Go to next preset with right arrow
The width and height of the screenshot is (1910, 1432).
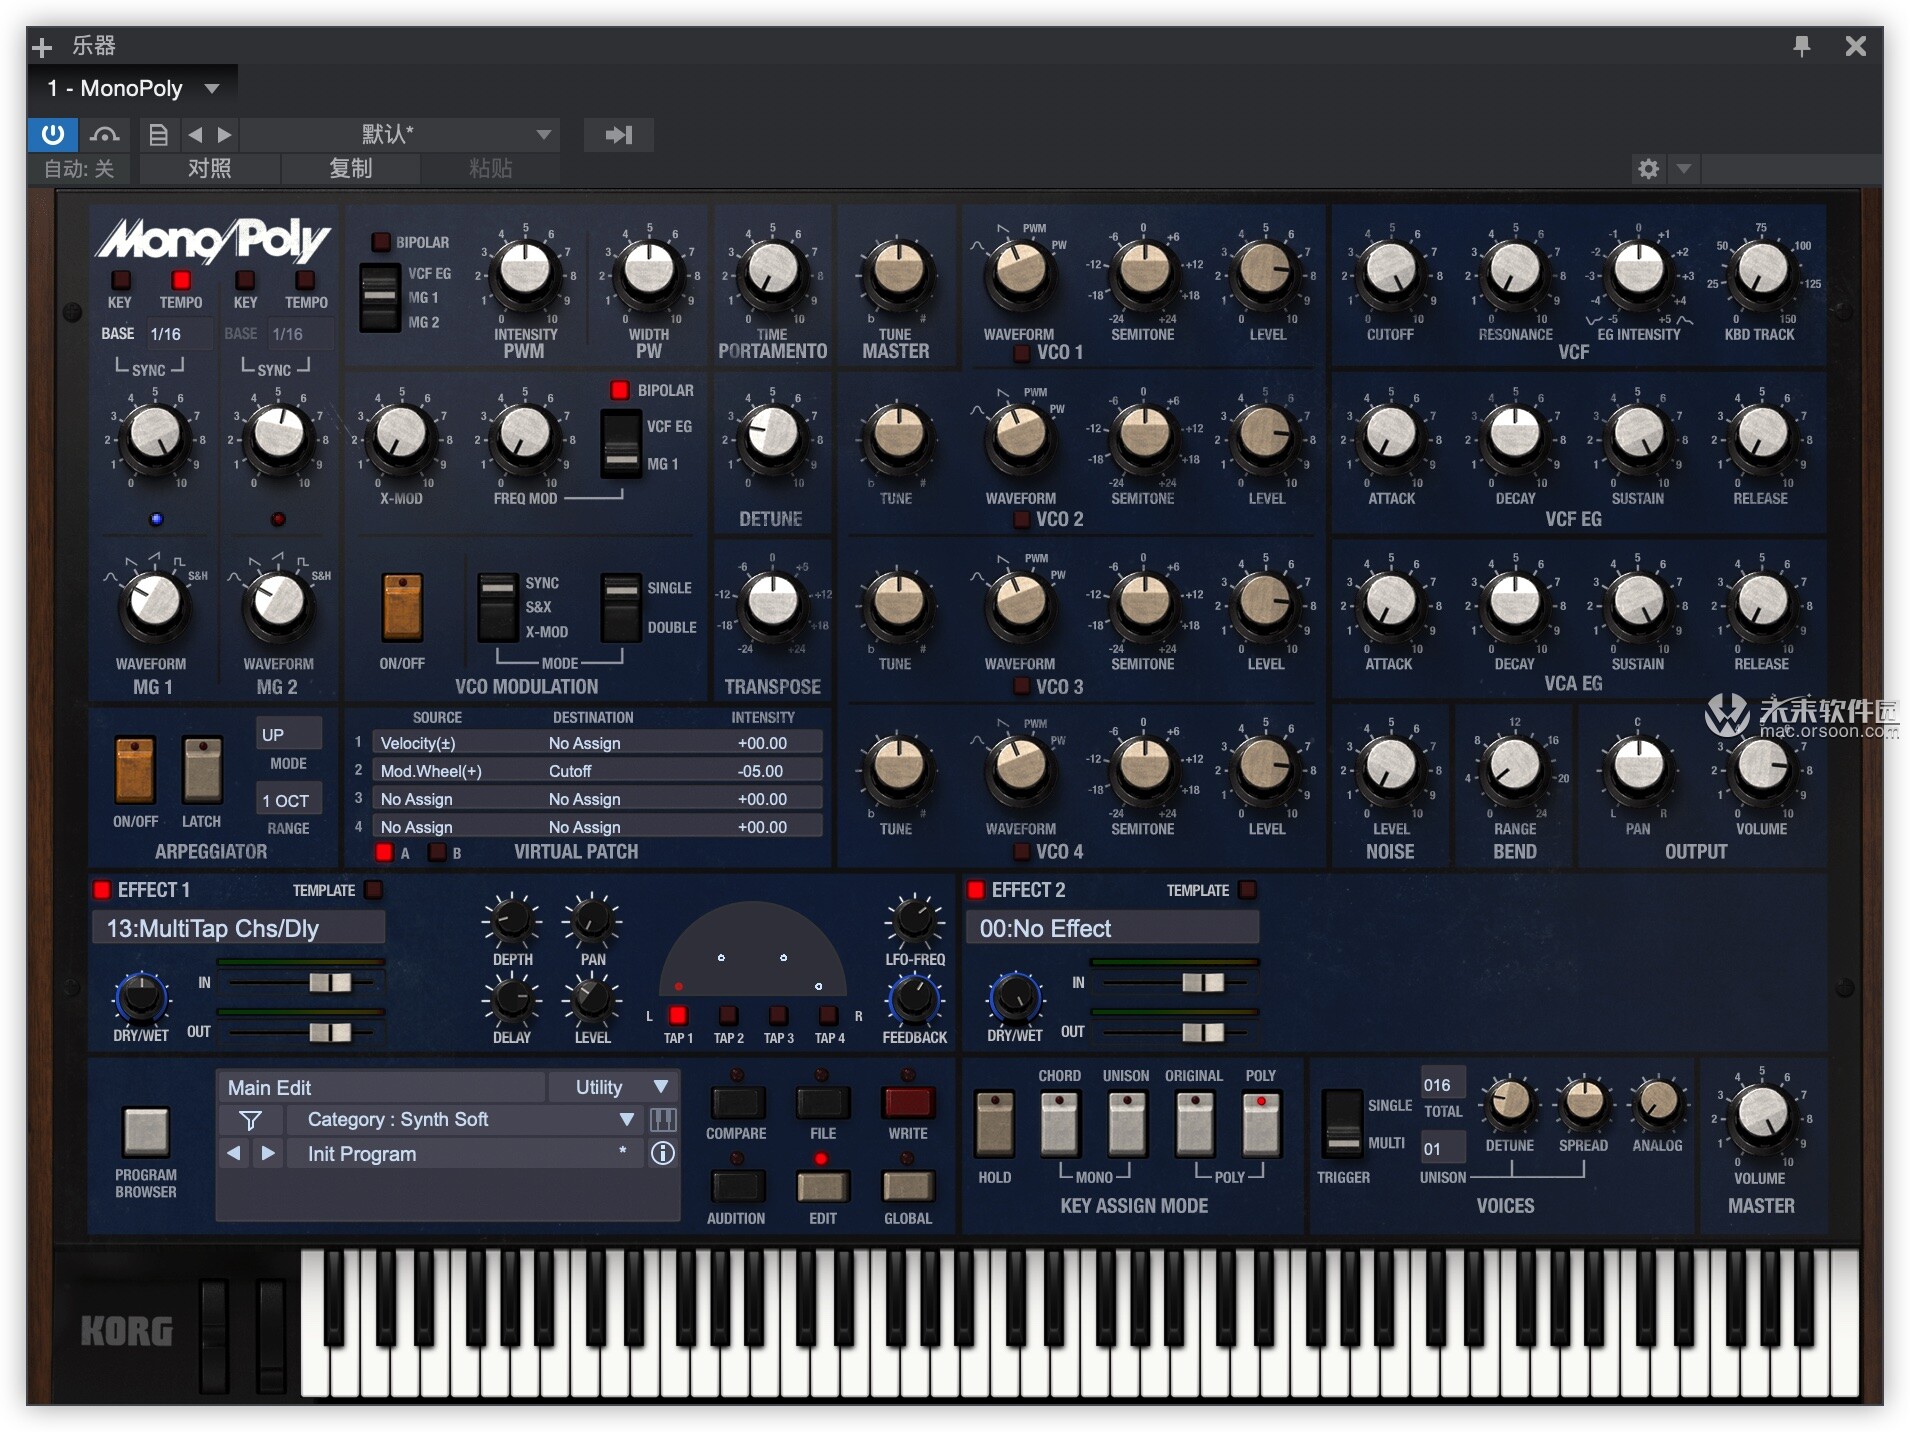tap(224, 134)
